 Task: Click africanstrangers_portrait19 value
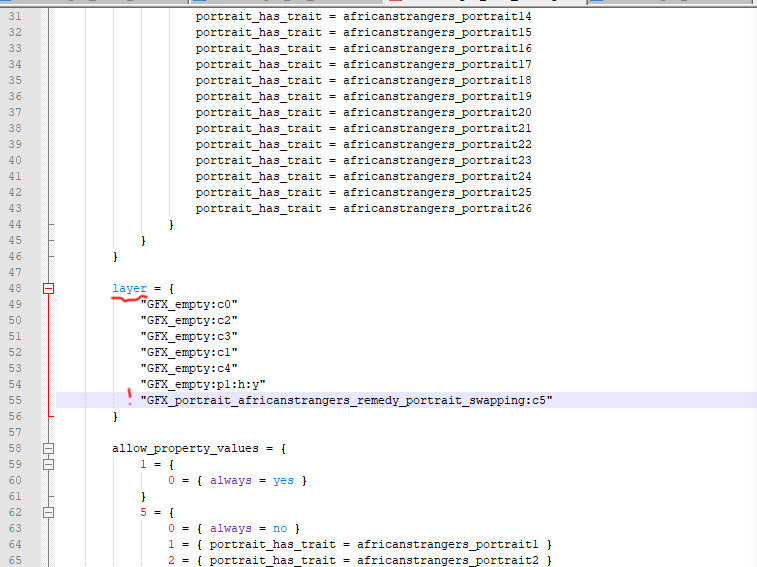437,96
